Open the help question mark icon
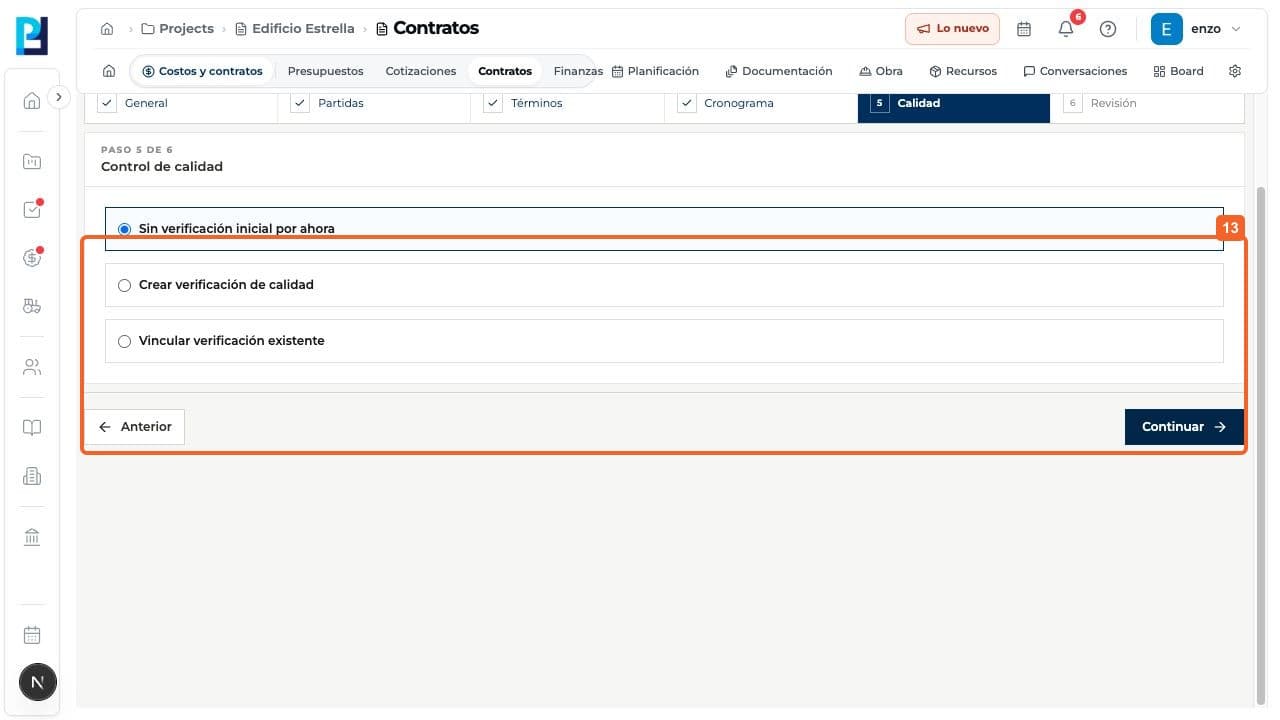Viewport: 1280px width, 720px height. coord(1108,29)
